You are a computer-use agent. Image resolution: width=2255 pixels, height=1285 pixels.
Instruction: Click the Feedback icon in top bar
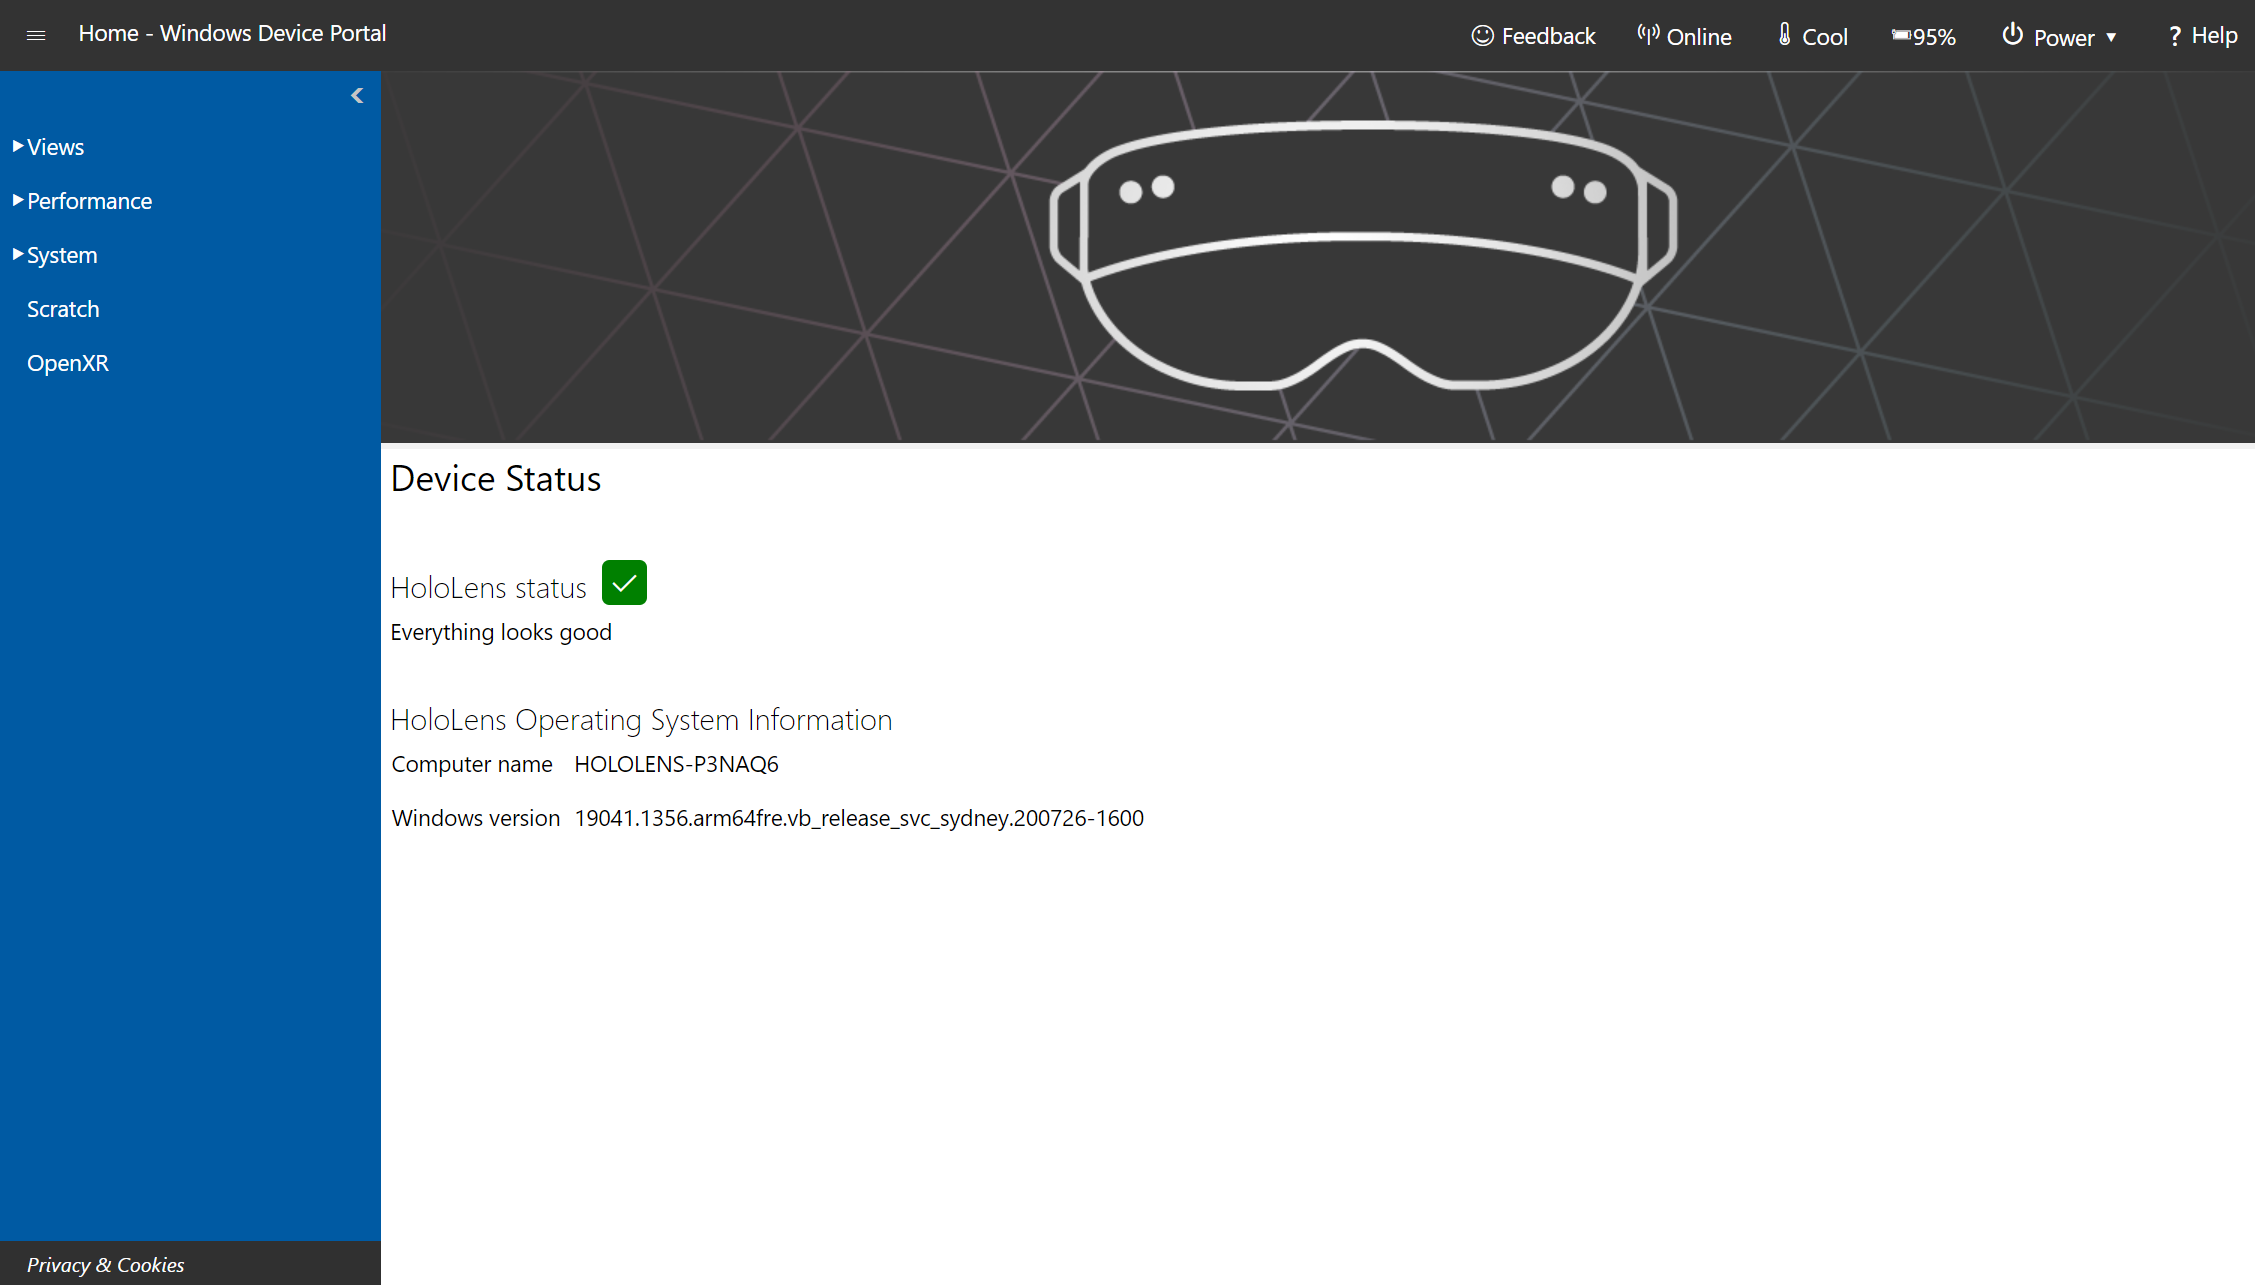click(1484, 34)
